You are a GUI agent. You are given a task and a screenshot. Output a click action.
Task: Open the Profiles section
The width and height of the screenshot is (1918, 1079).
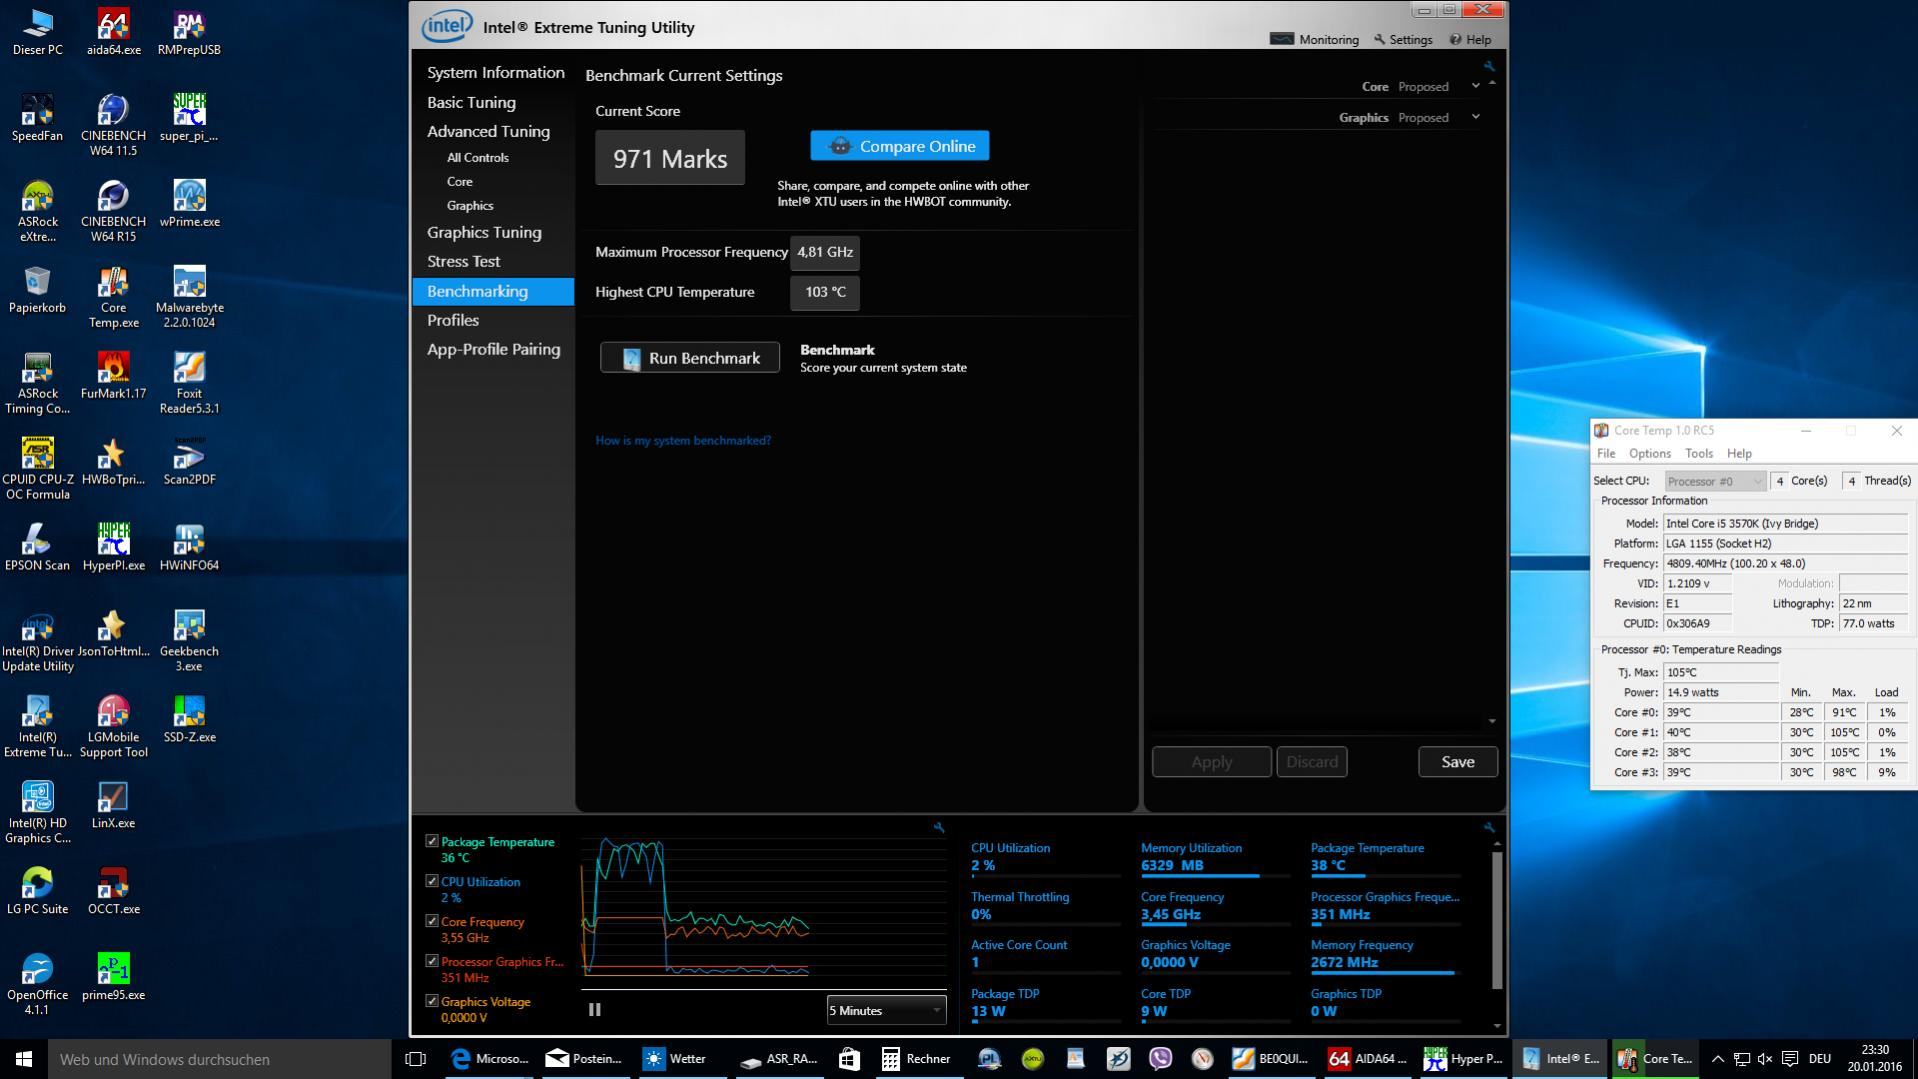pos(453,320)
